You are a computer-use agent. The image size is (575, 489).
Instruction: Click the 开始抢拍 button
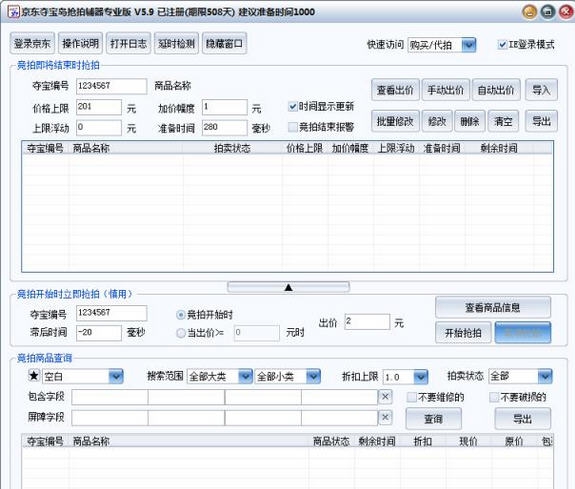point(463,333)
